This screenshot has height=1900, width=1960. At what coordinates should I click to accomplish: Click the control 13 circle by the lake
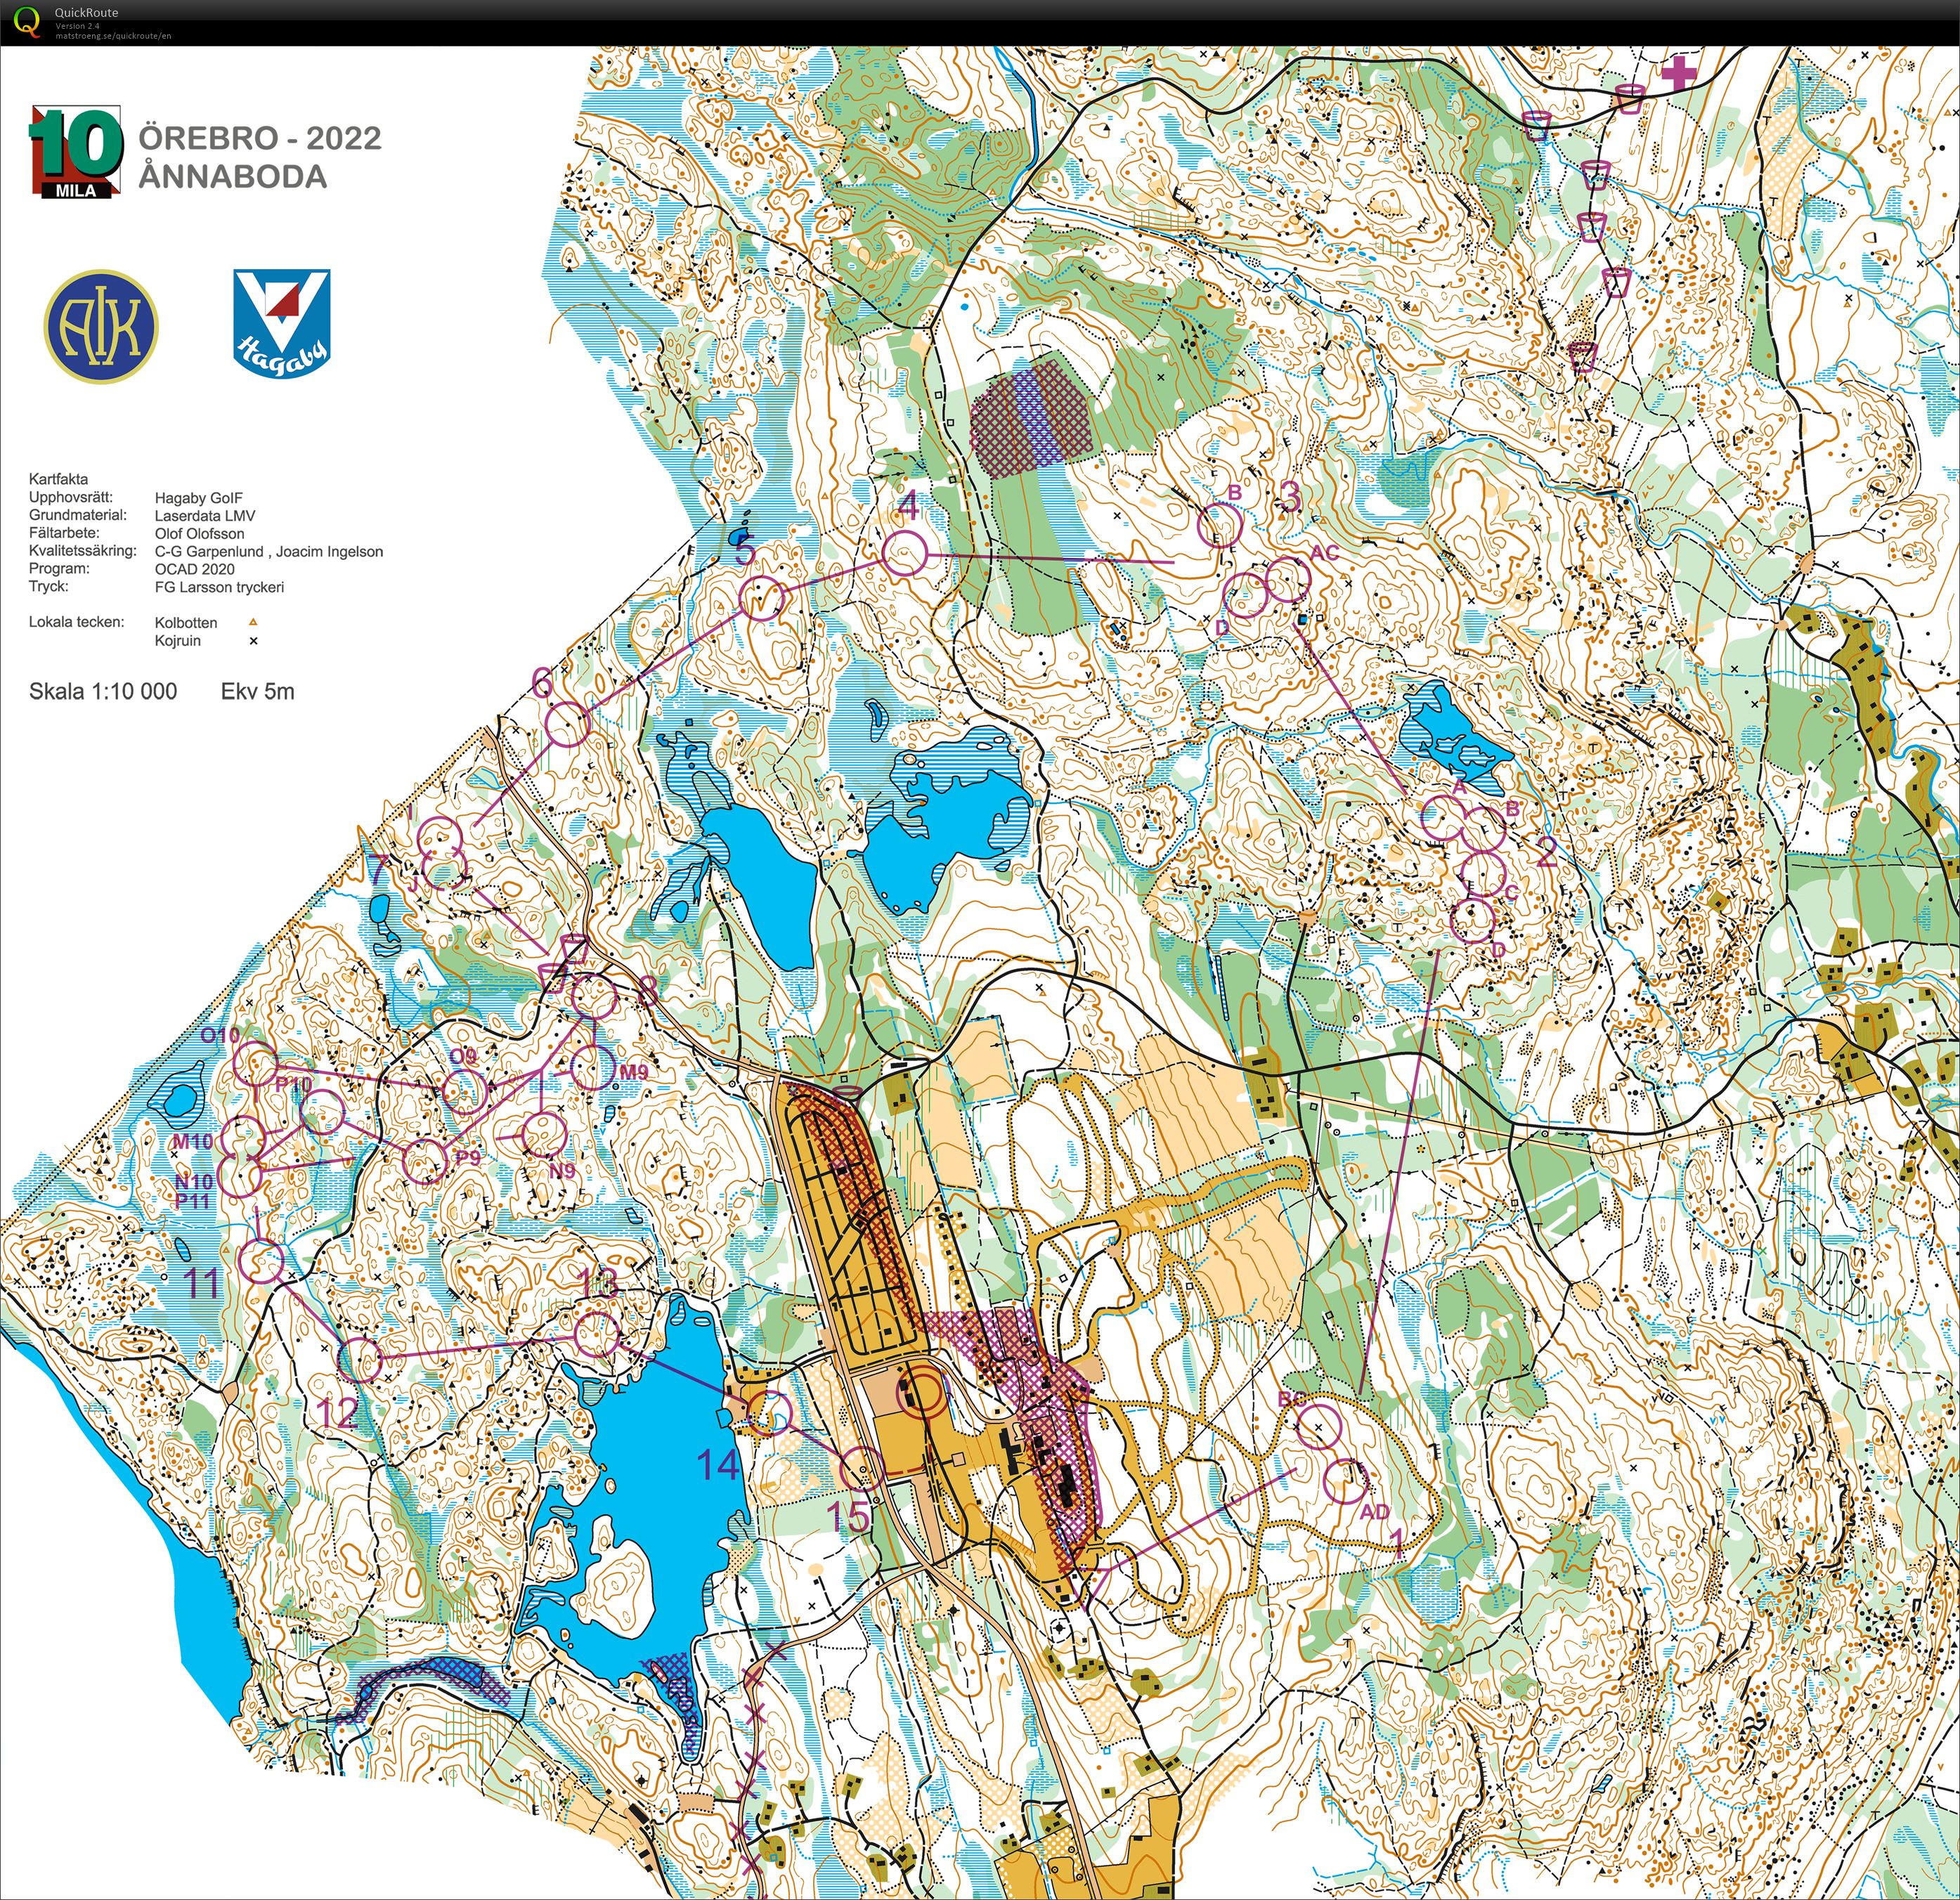coord(597,1336)
